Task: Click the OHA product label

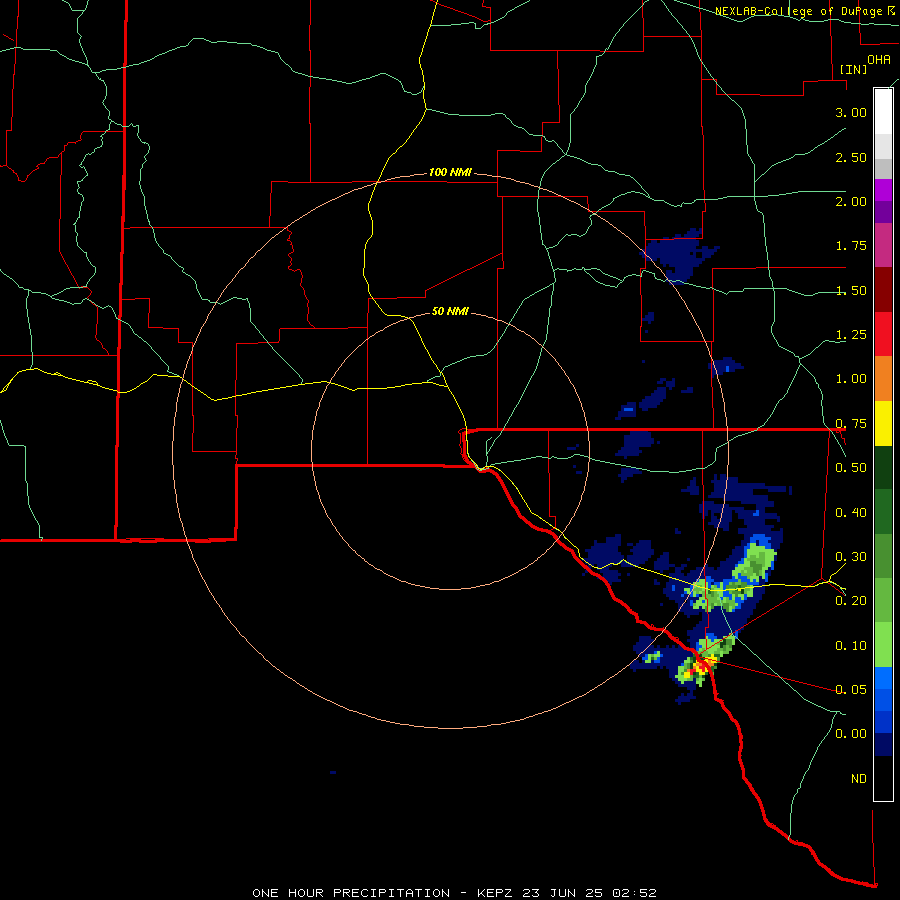Action: [879, 60]
